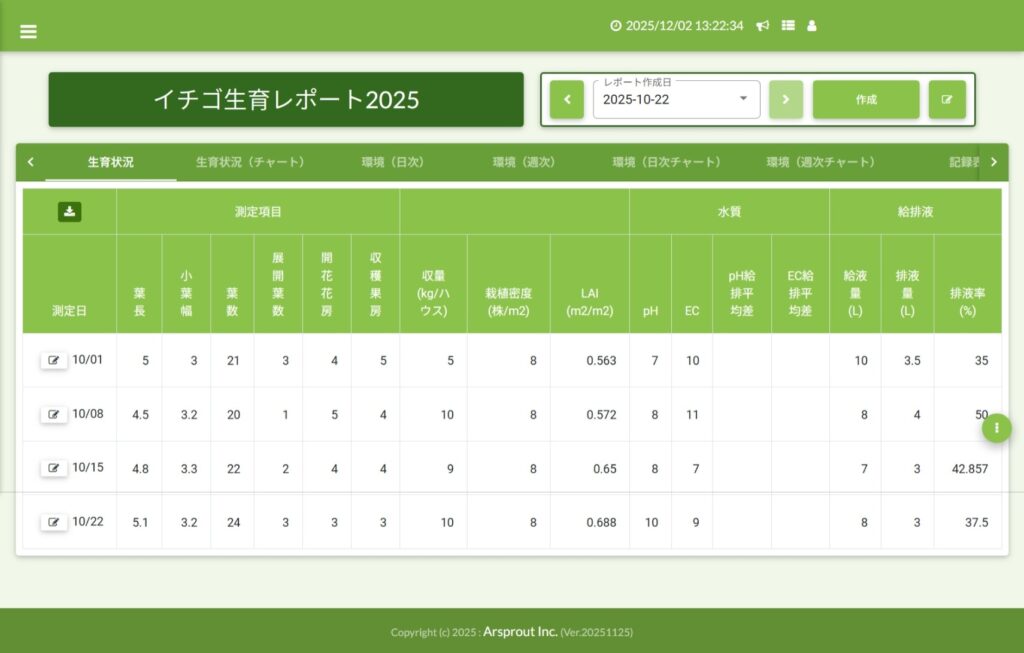1024x653 pixels.
Task: Click the 作成 create button
Action: coord(866,100)
